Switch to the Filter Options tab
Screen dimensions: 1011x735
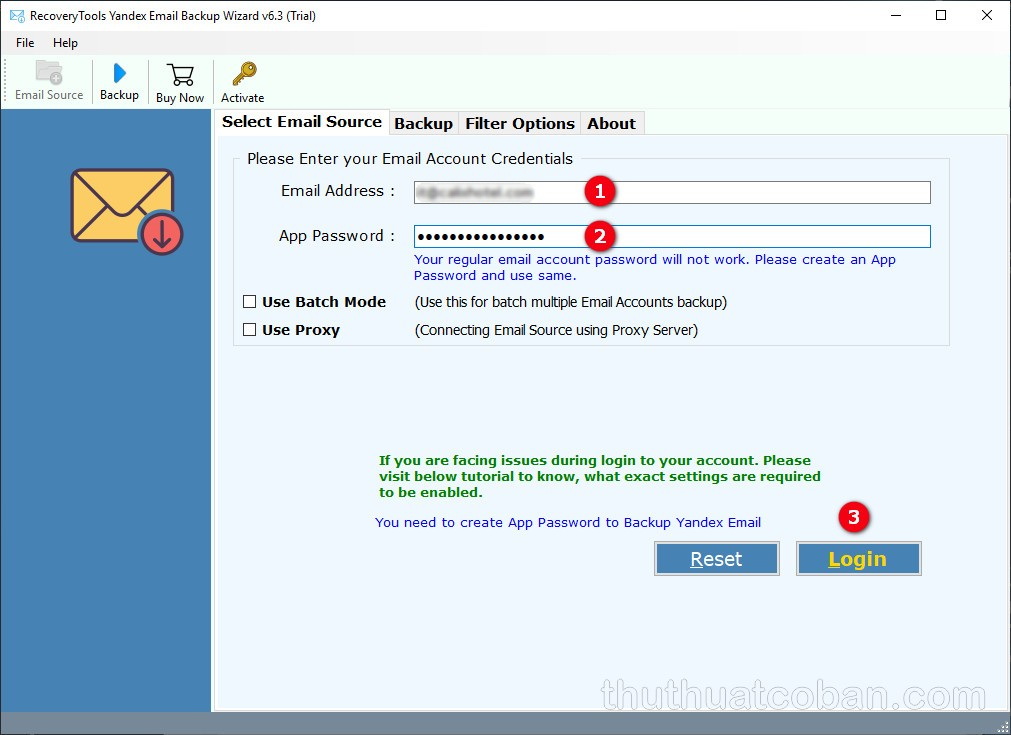click(x=519, y=123)
